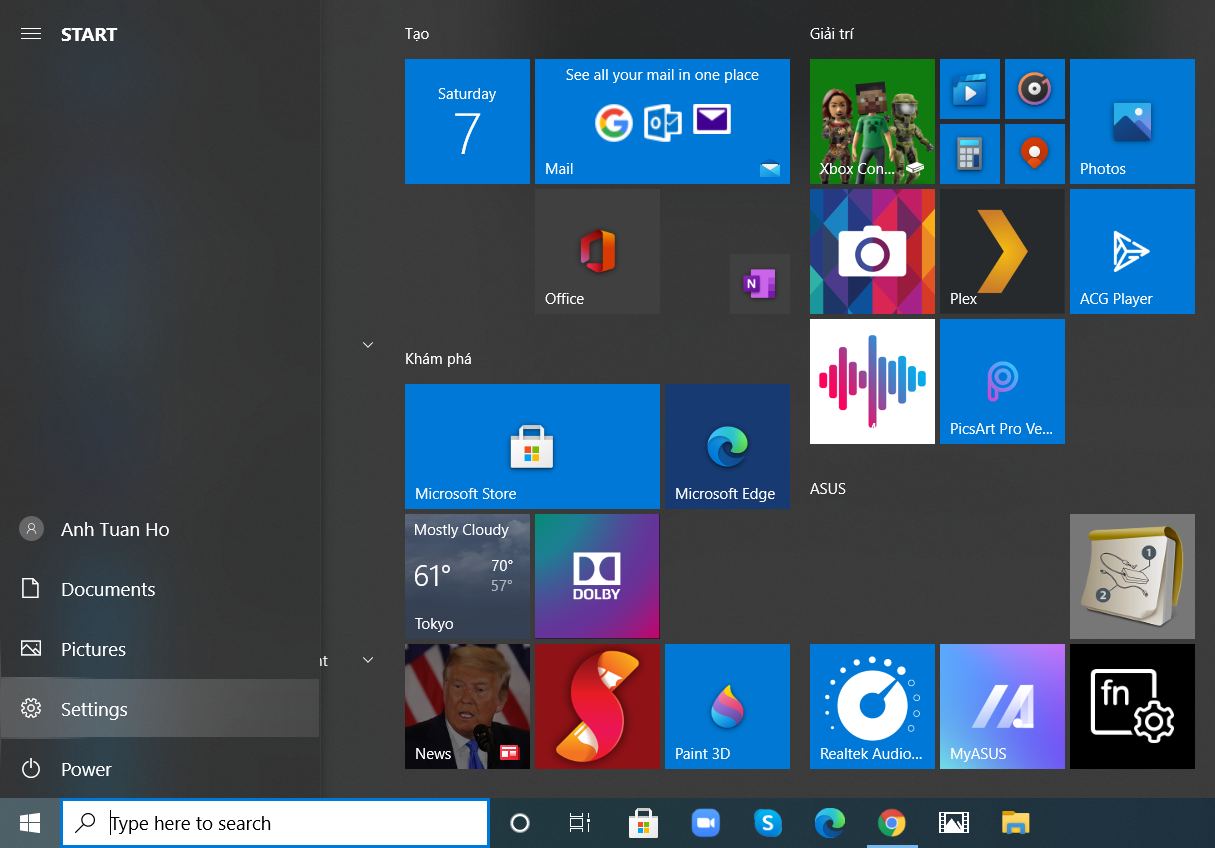The width and height of the screenshot is (1215, 848).
Task: Open the red S app tile beside News
Action: click(597, 706)
